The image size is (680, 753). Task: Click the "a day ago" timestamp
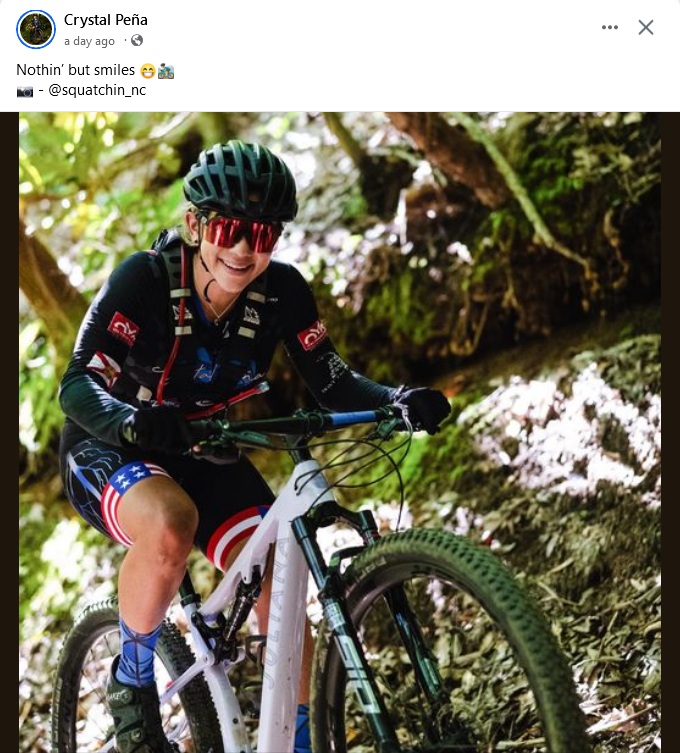90,41
